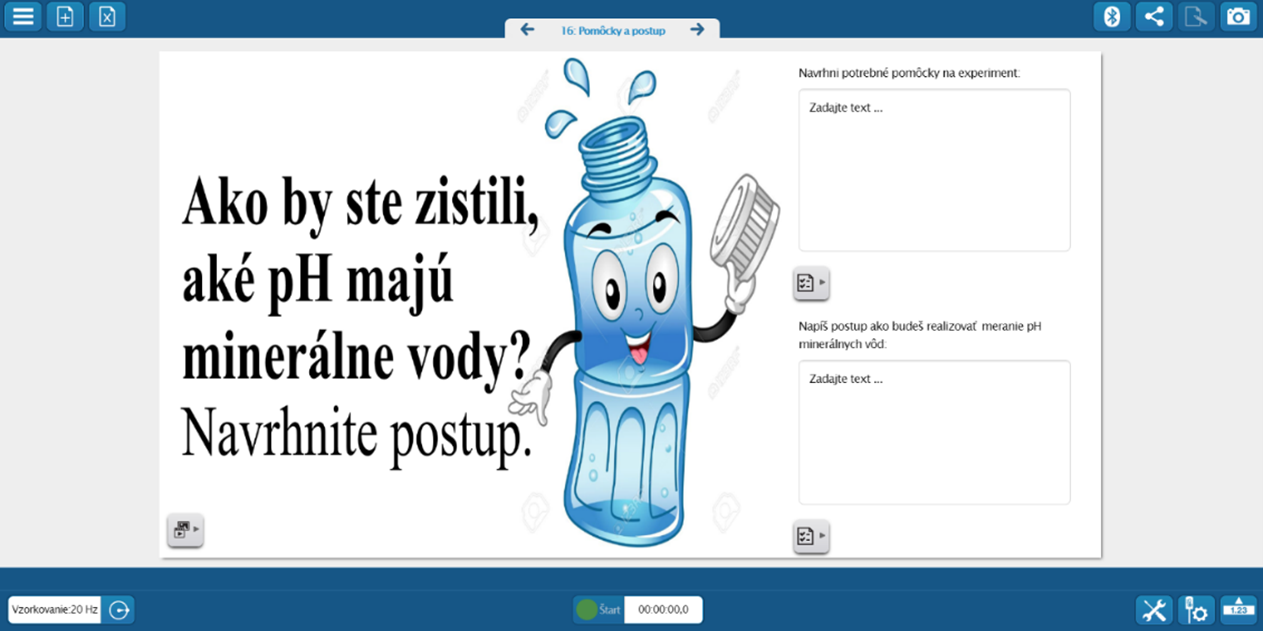The image size is (1263, 631).
Task: Open the Bluetooth device connection
Action: click(1111, 17)
